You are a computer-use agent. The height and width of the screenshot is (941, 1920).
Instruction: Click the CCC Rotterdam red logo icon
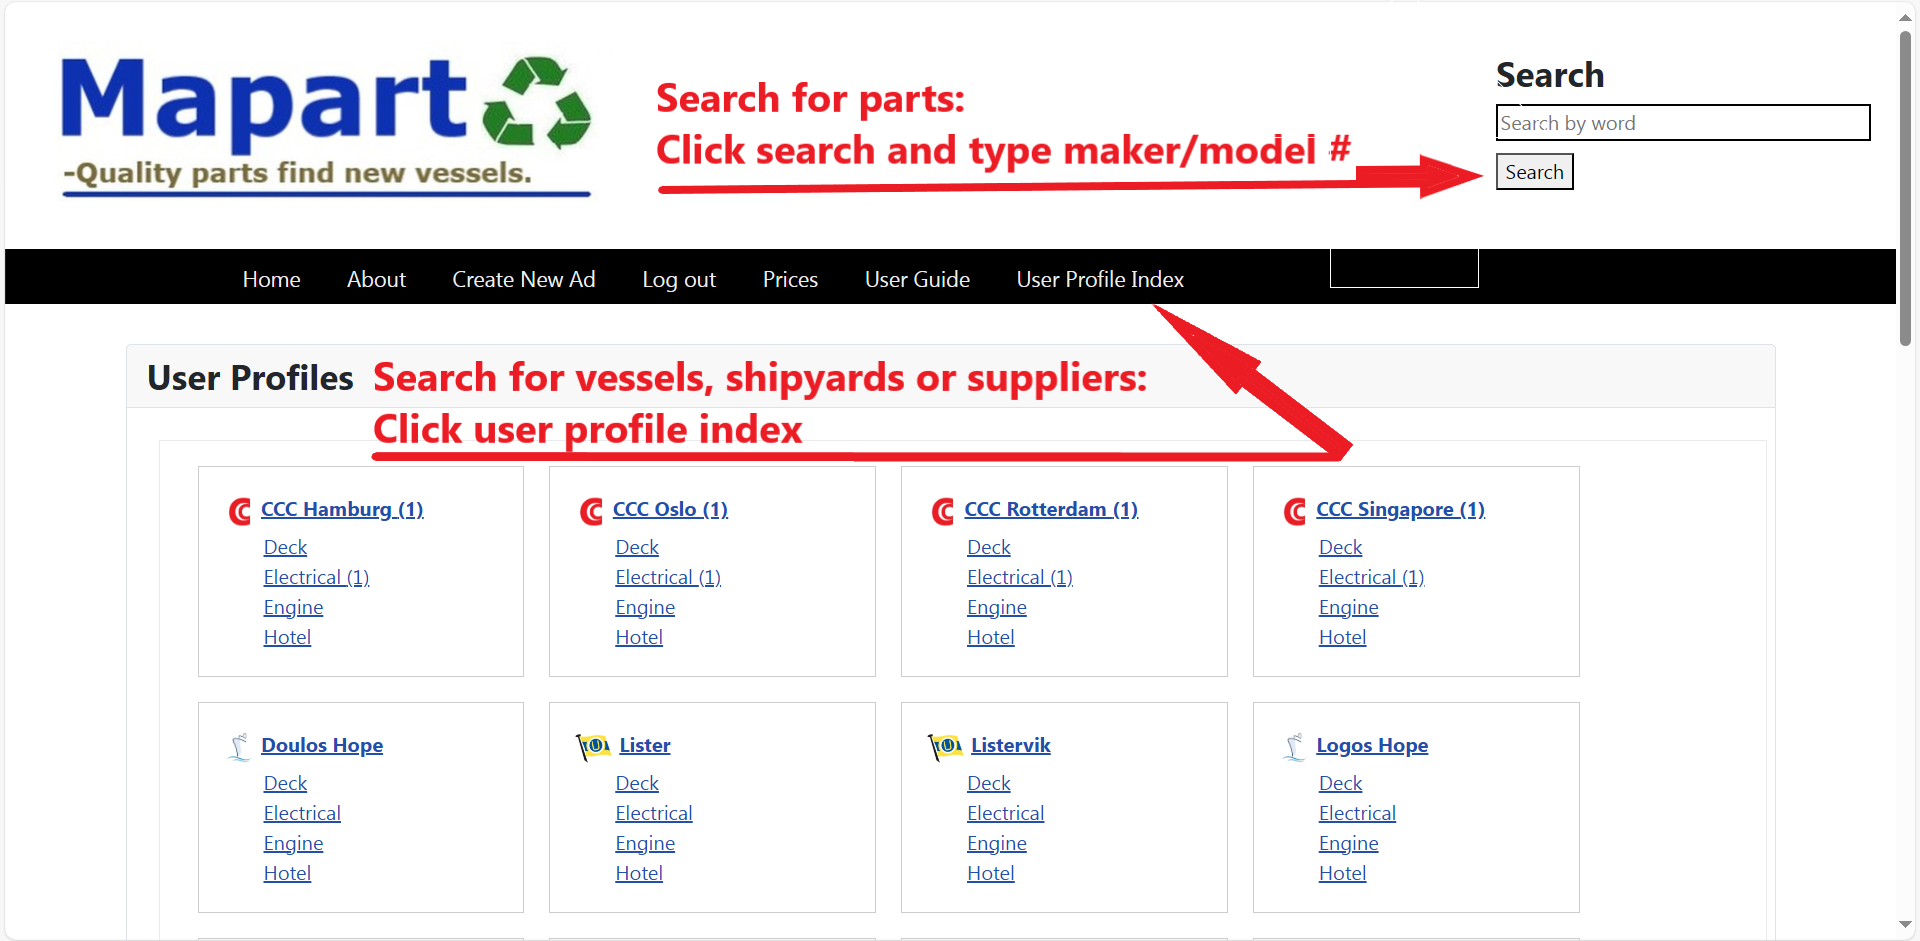[943, 512]
